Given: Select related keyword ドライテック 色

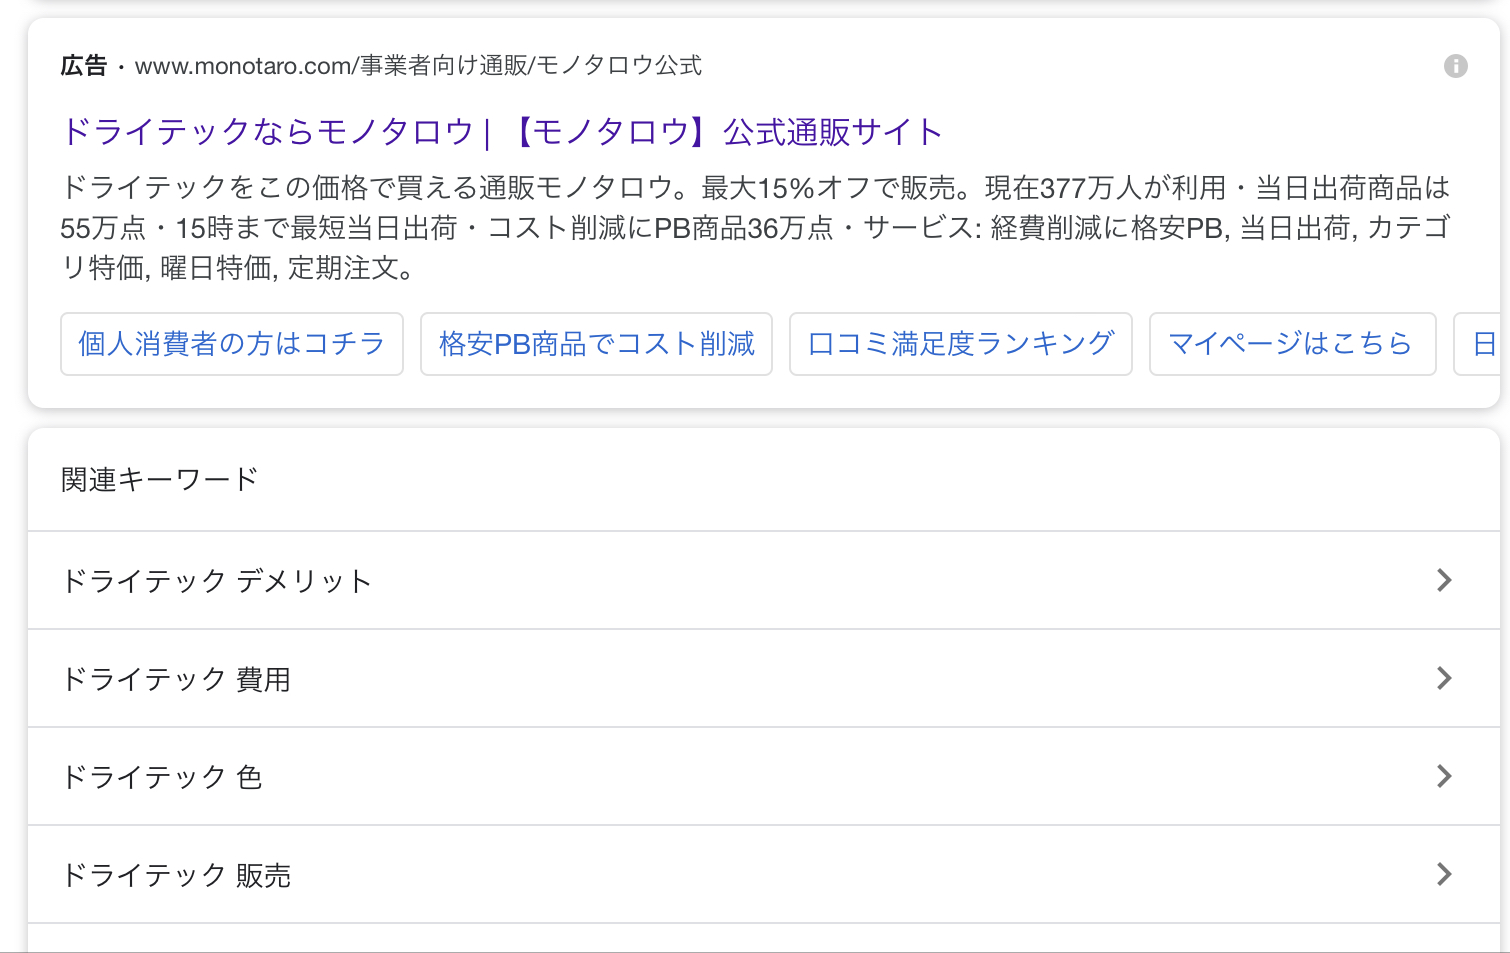Looking at the screenshot, I should click(x=764, y=776).
